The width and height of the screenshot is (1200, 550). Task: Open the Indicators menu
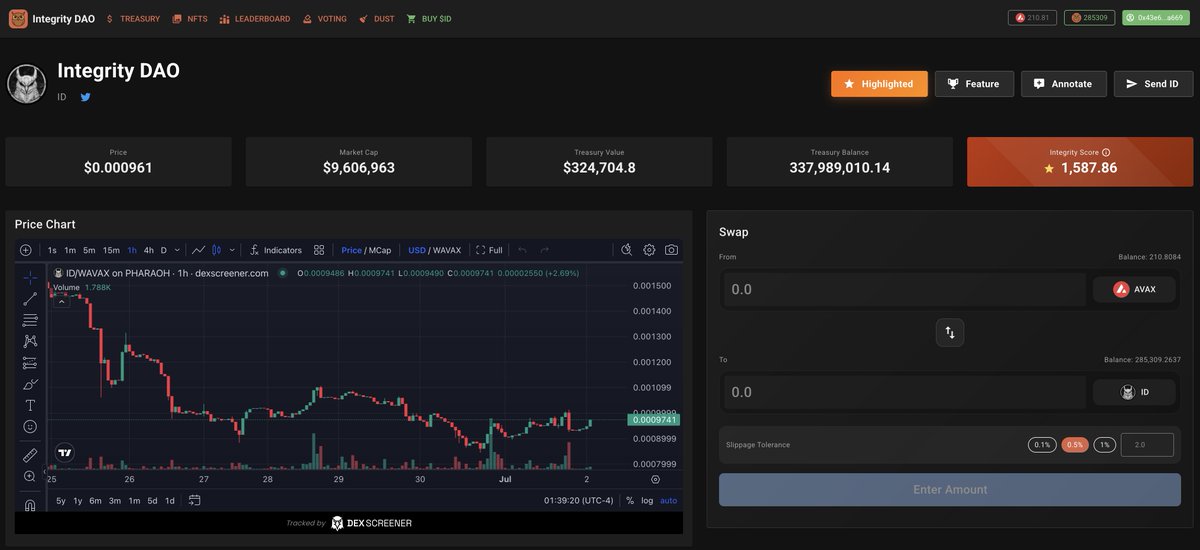(275, 250)
